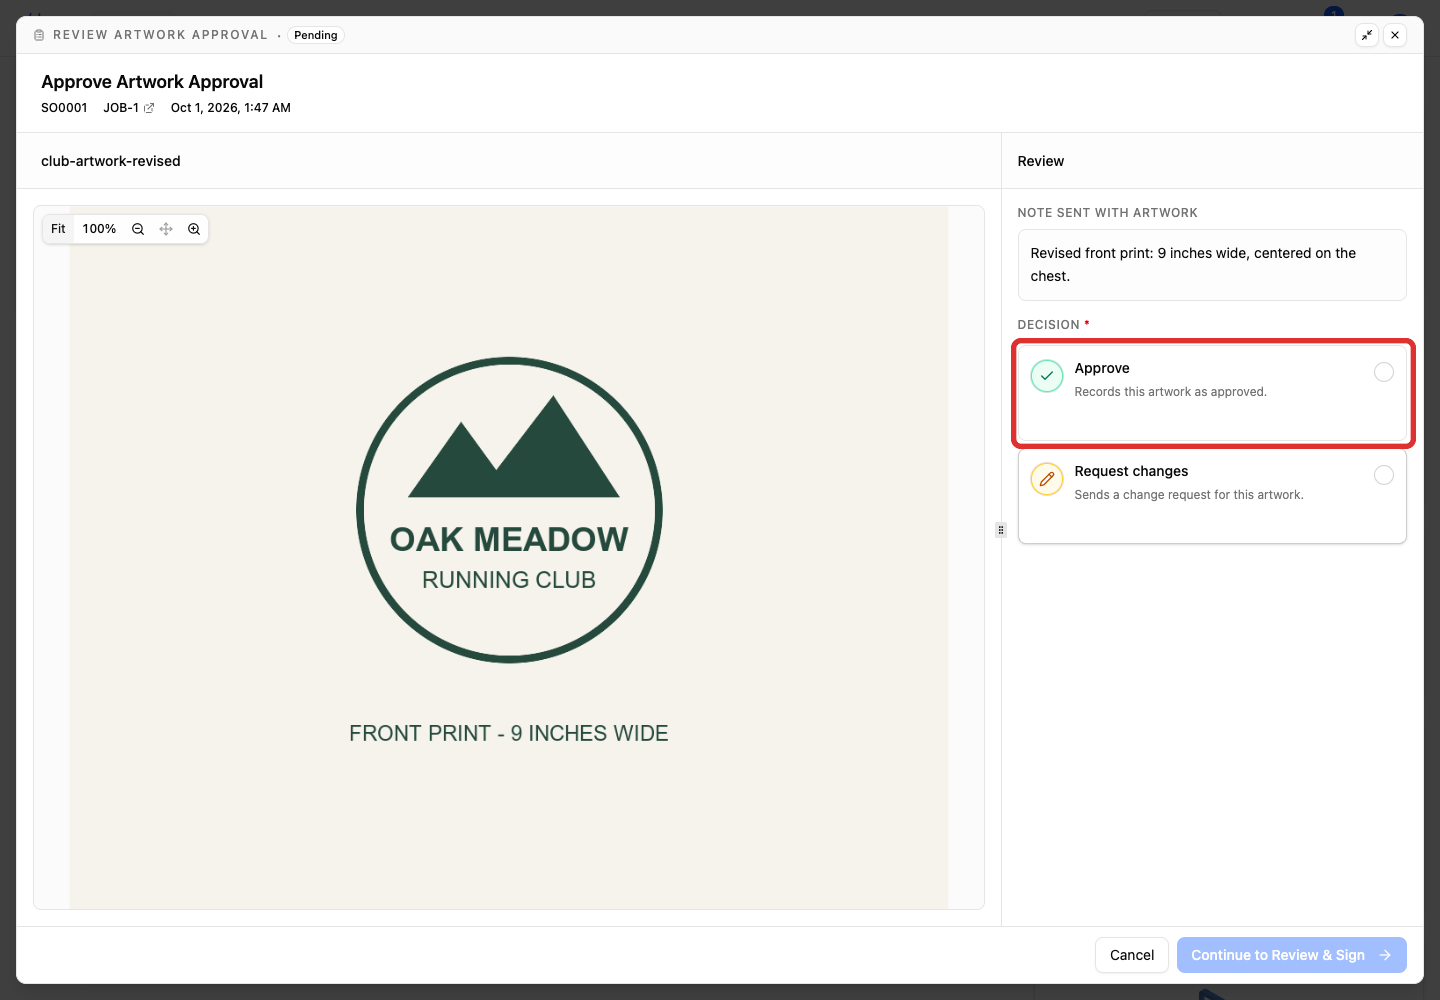Click the NOTE SENT WITH ARTWORK label
The height and width of the screenshot is (1000, 1440).
click(1108, 213)
